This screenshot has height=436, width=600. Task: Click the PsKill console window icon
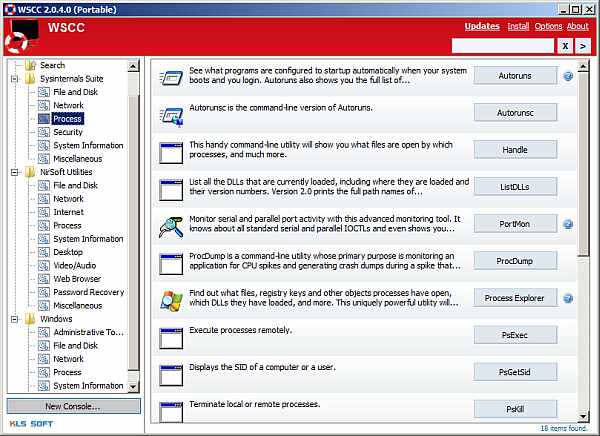click(x=171, y=412)
